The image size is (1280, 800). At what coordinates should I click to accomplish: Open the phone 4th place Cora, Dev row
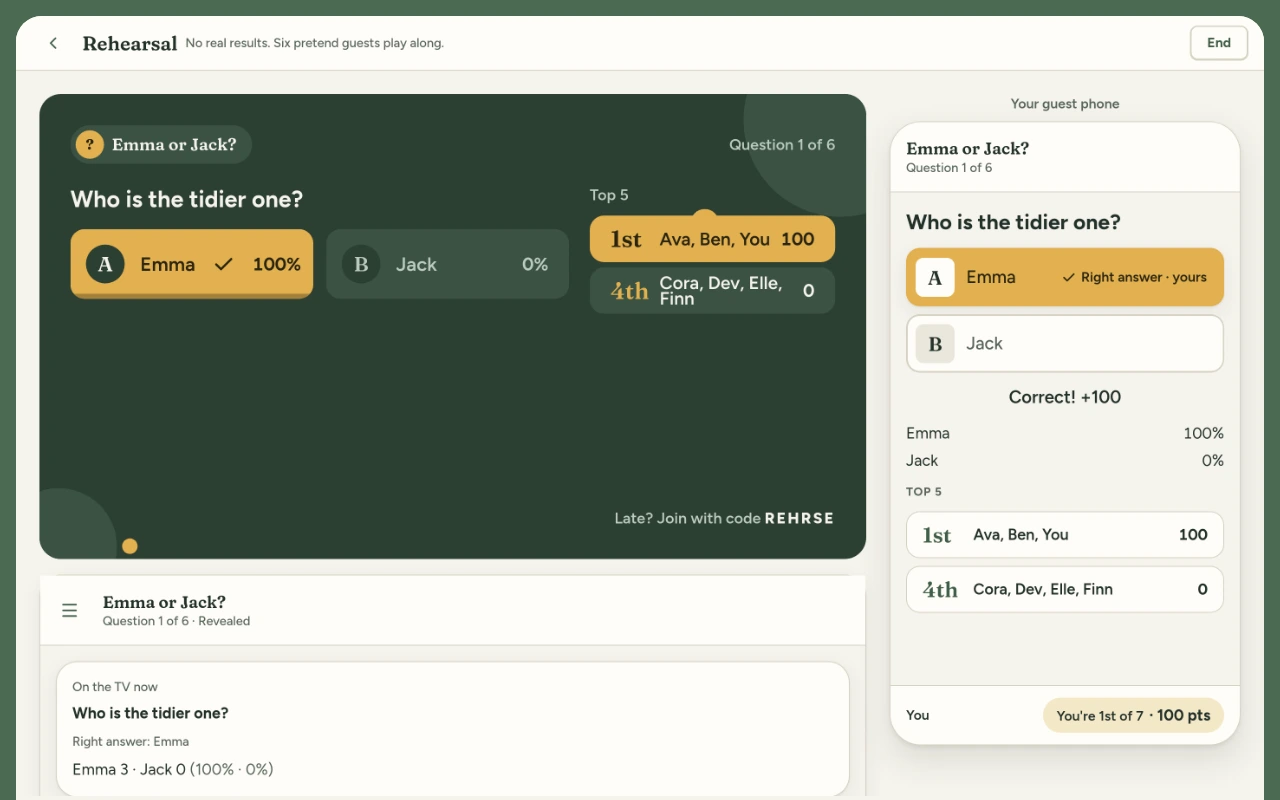pyautogui.click(x=1065, y=589)
